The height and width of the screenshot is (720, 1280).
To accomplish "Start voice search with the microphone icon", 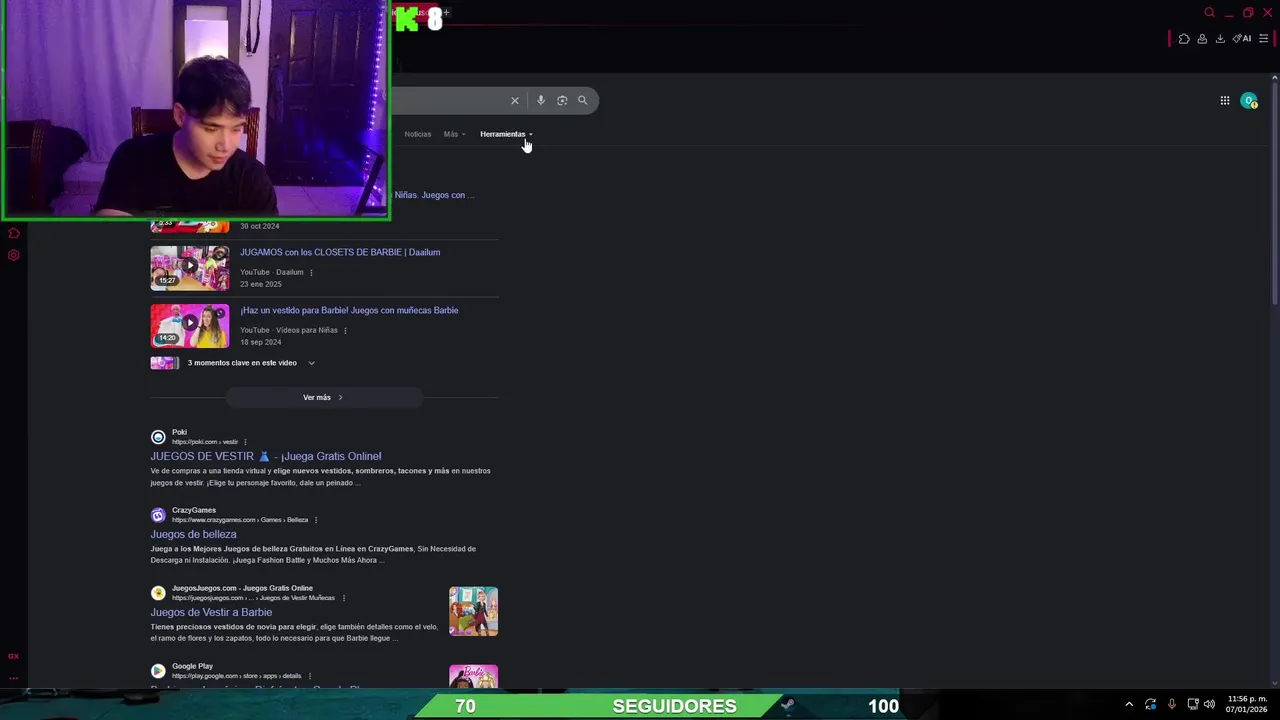I will (541, 100).
